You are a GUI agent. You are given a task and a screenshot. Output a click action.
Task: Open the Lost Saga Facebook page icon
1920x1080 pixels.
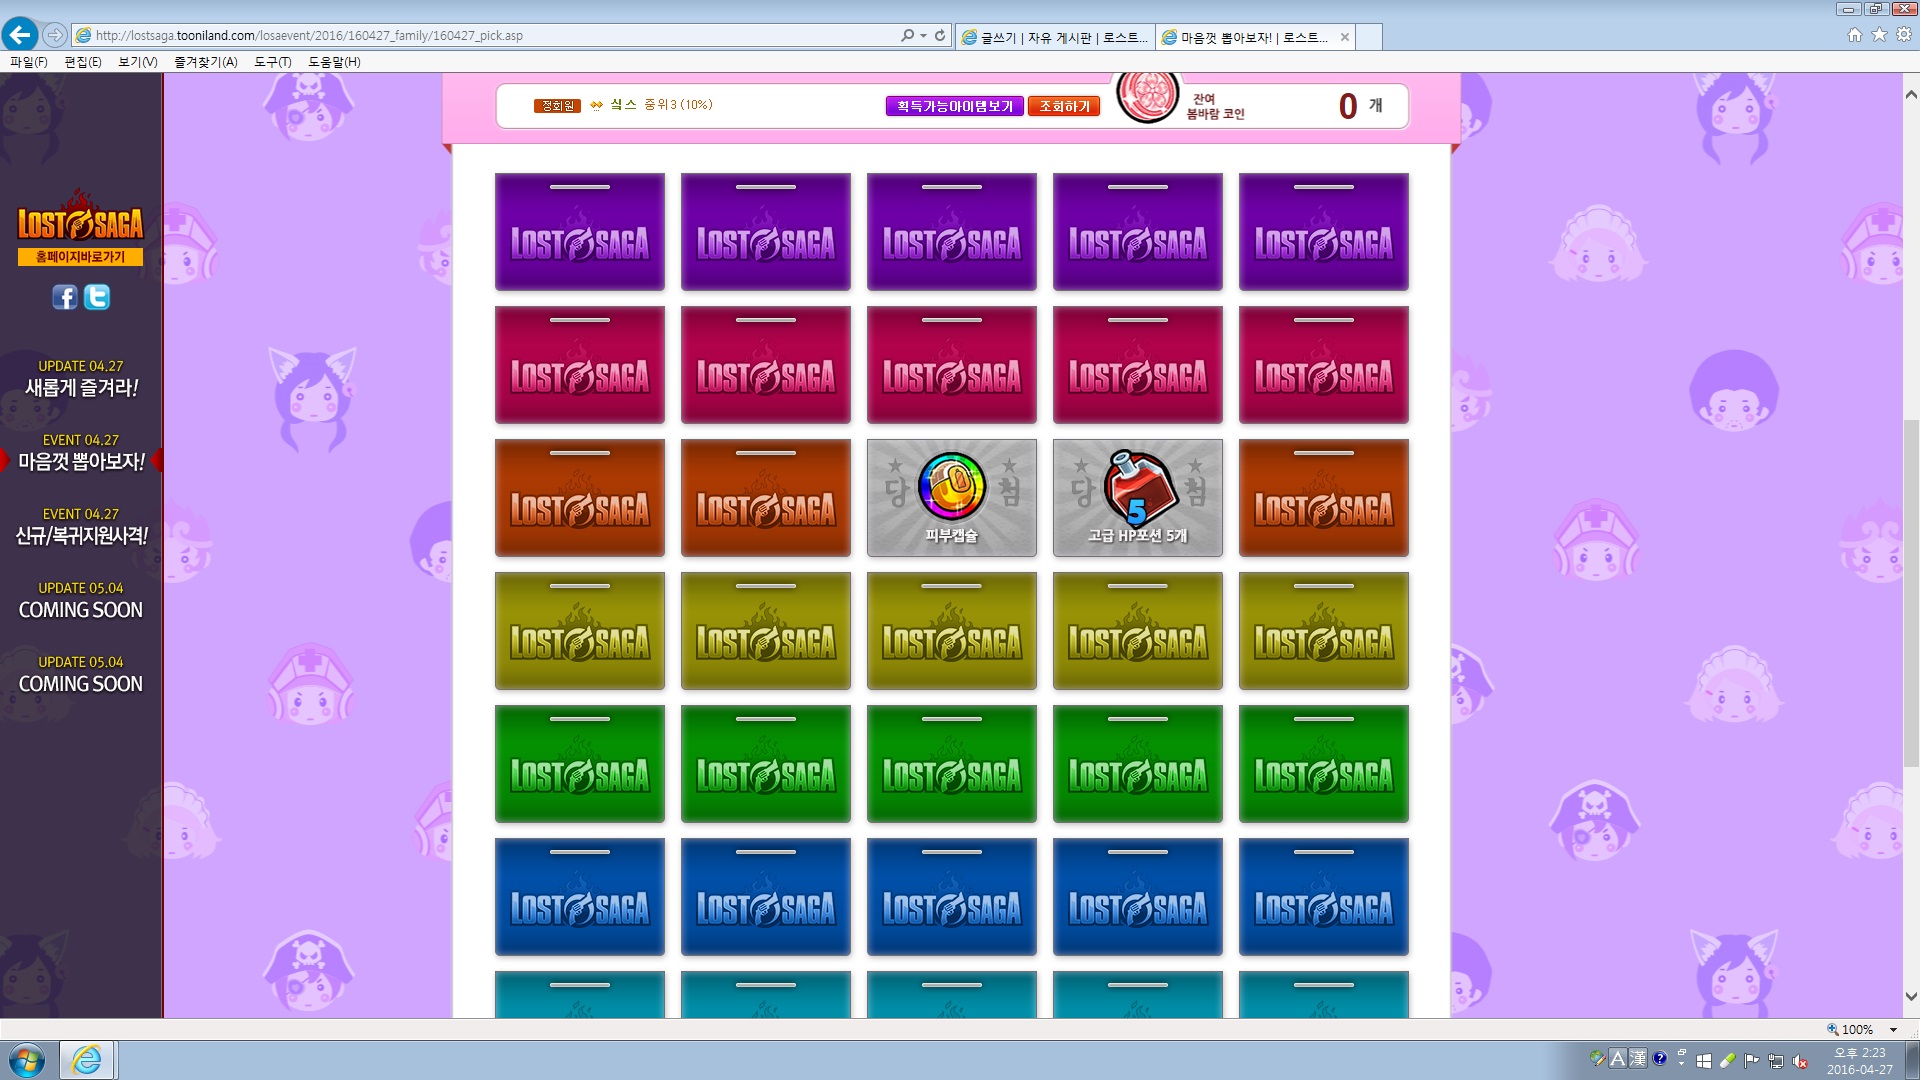pos(65,297)
